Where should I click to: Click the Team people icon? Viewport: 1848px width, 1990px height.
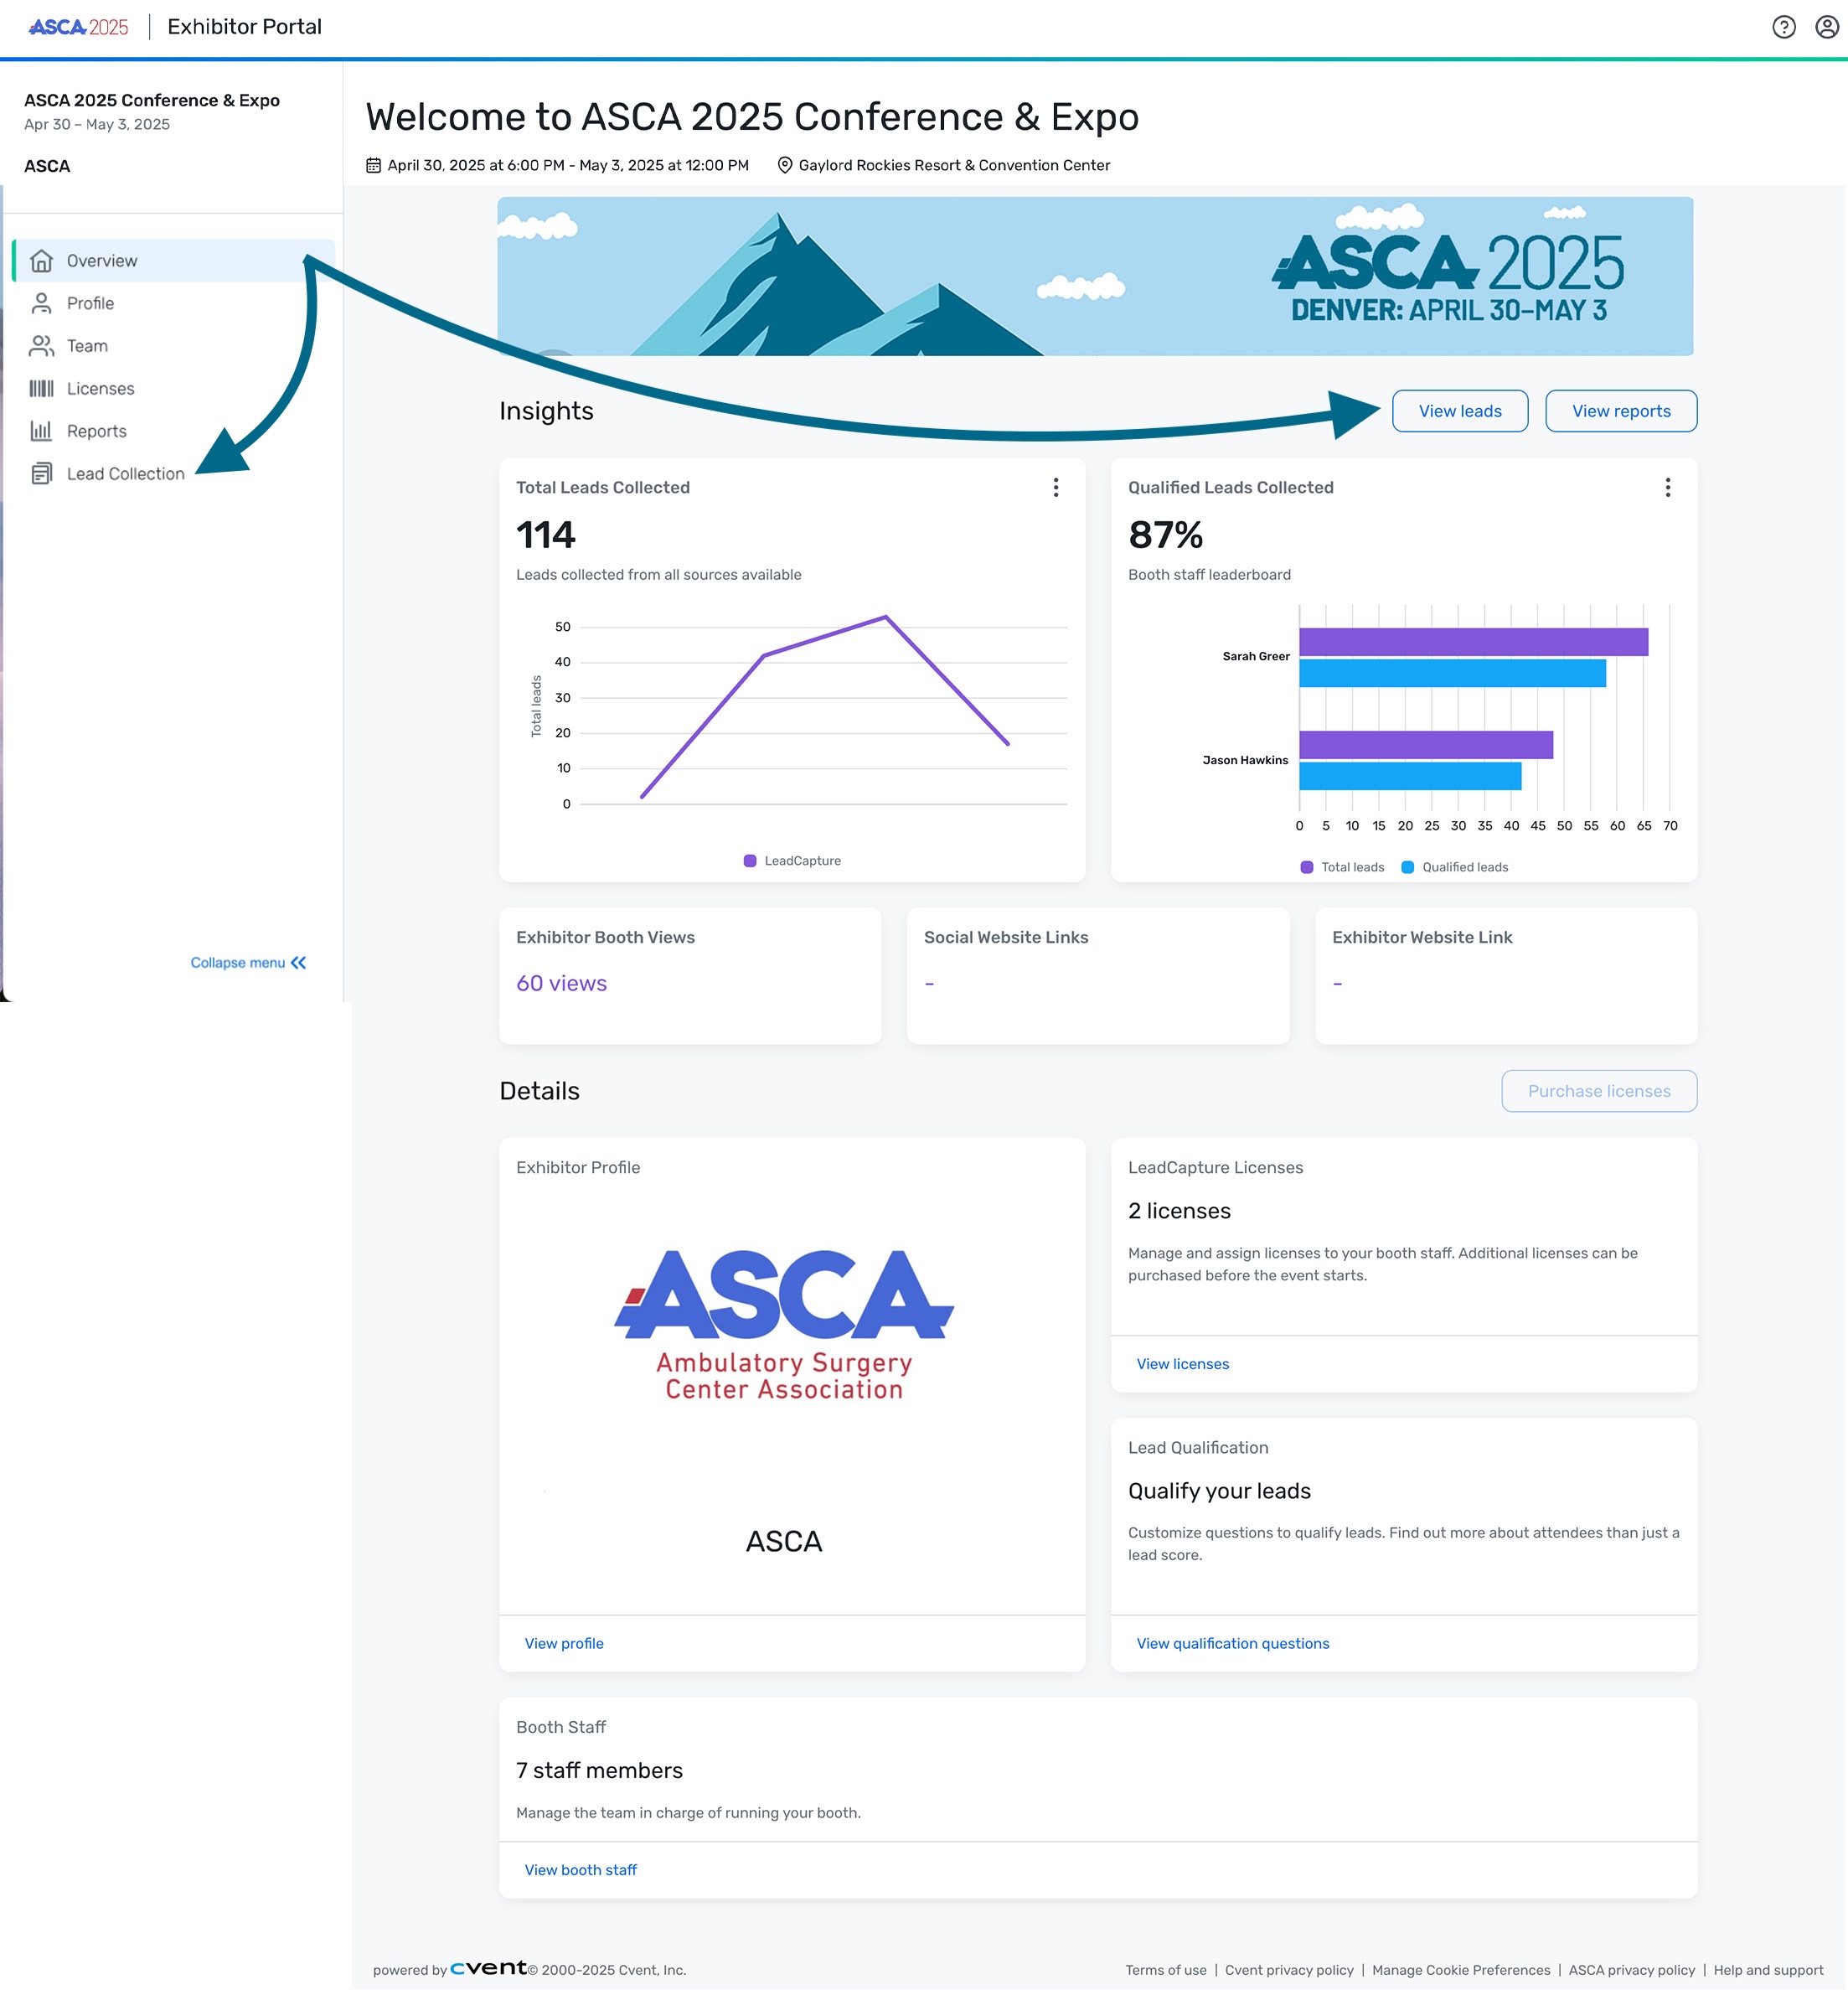41,346
